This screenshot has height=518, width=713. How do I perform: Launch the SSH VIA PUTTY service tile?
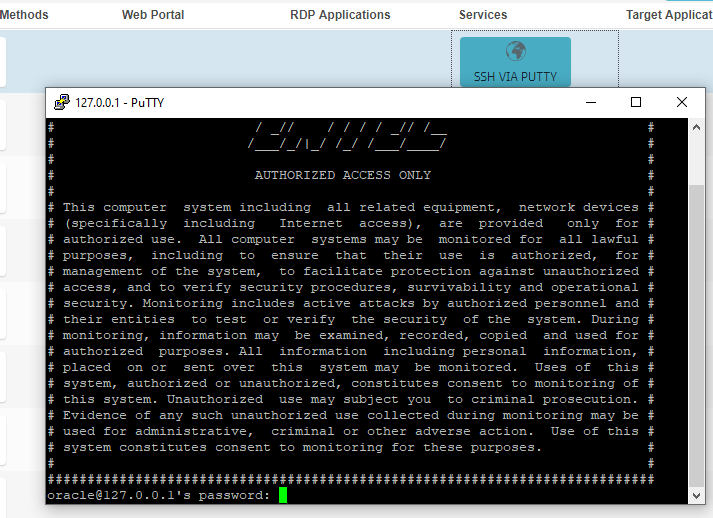point(515,62)
